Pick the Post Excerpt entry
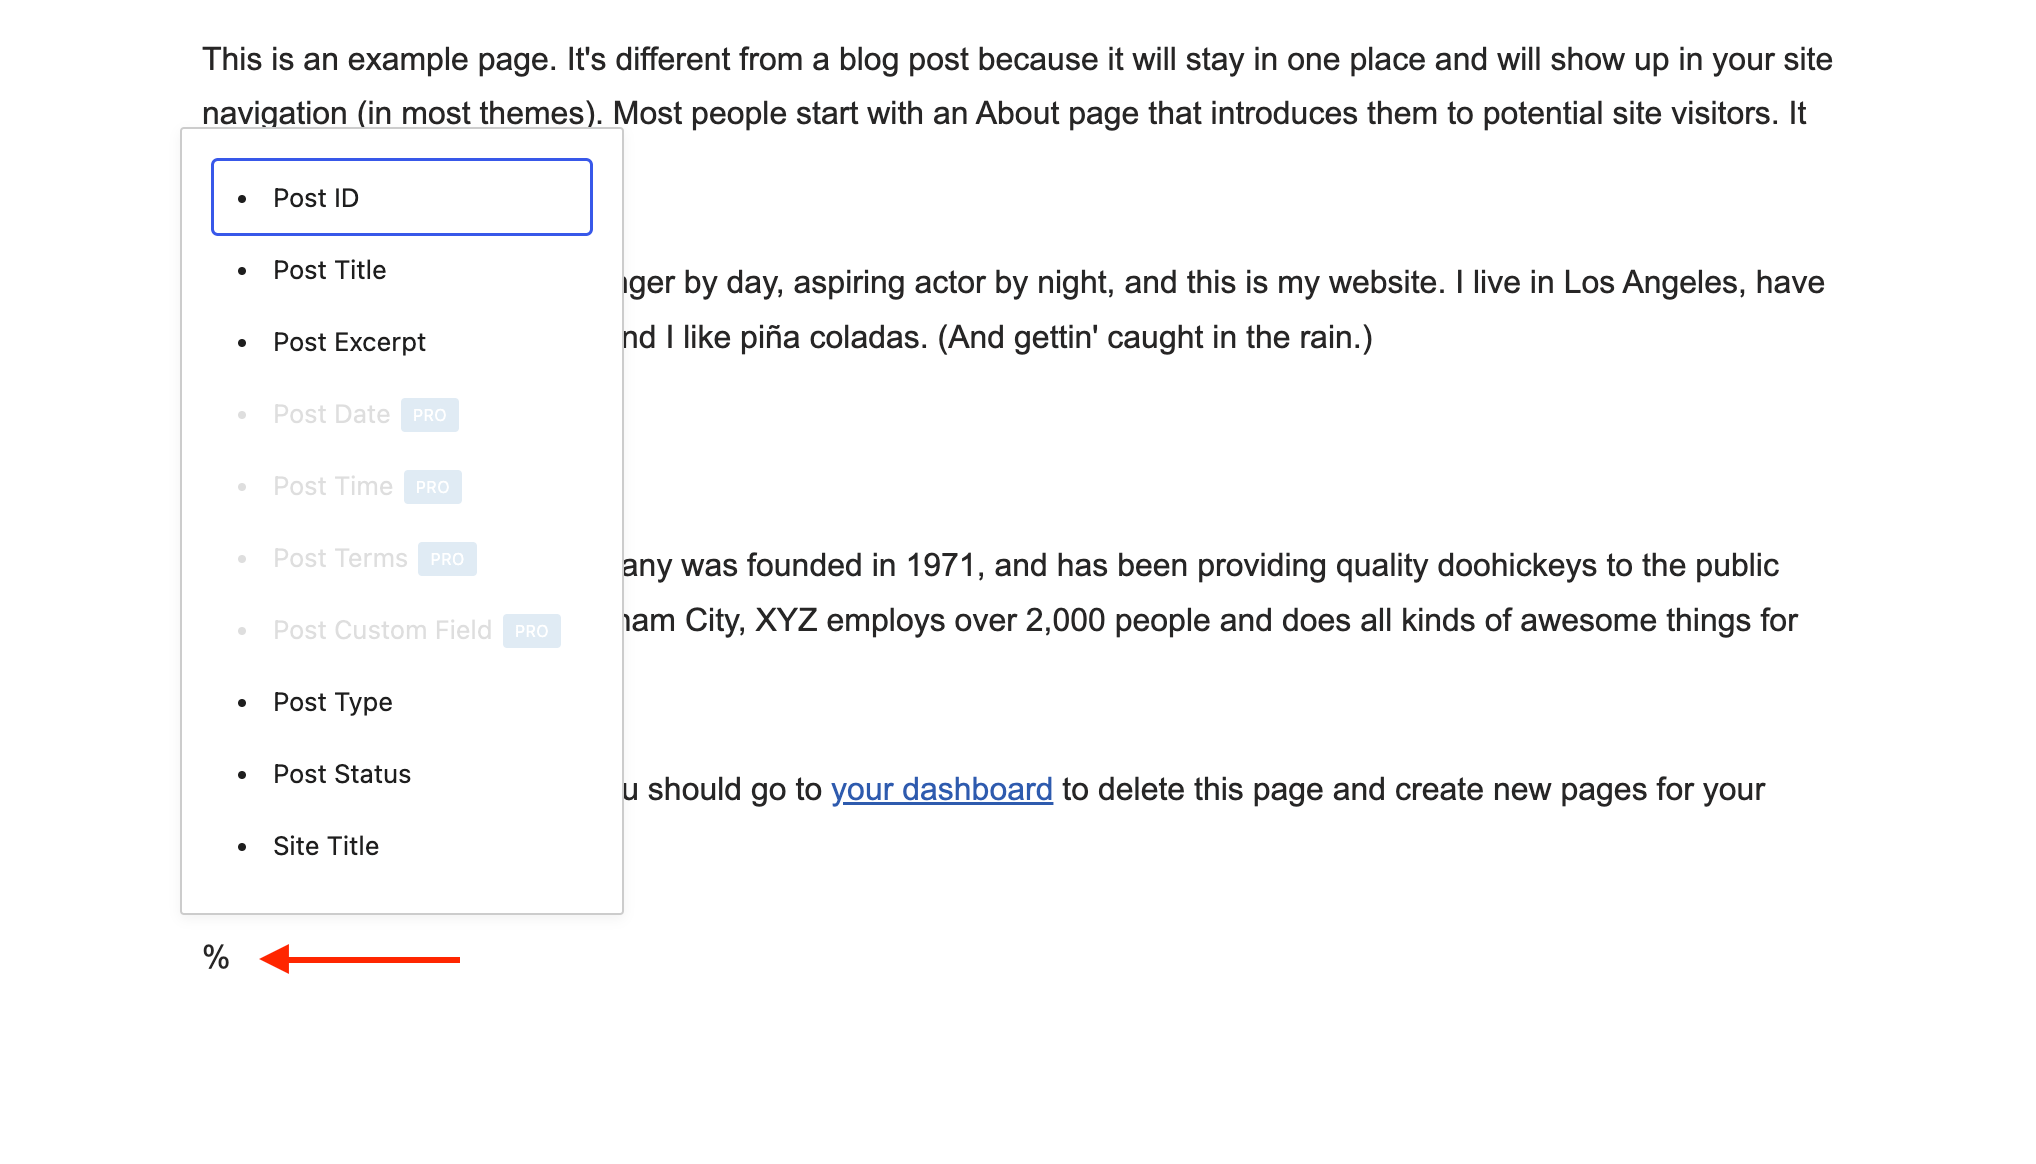This screenshot has height=1164, width=2036. 349,342
